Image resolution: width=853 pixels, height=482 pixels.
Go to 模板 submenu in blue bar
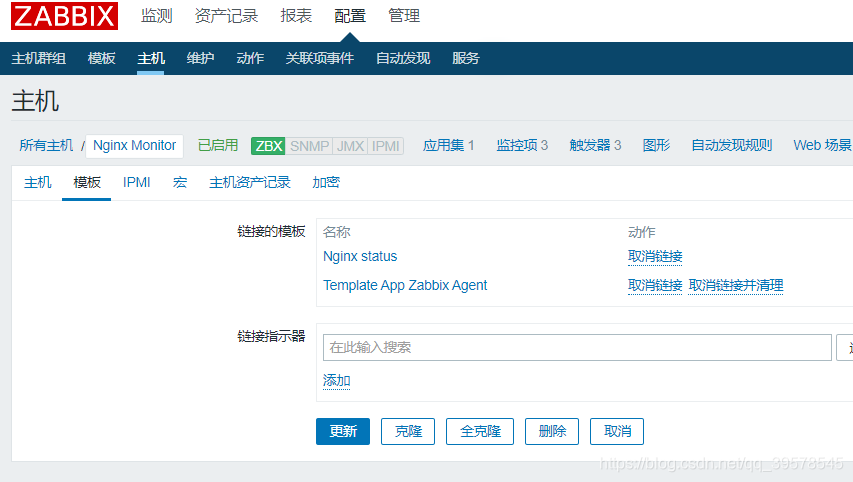102,58
